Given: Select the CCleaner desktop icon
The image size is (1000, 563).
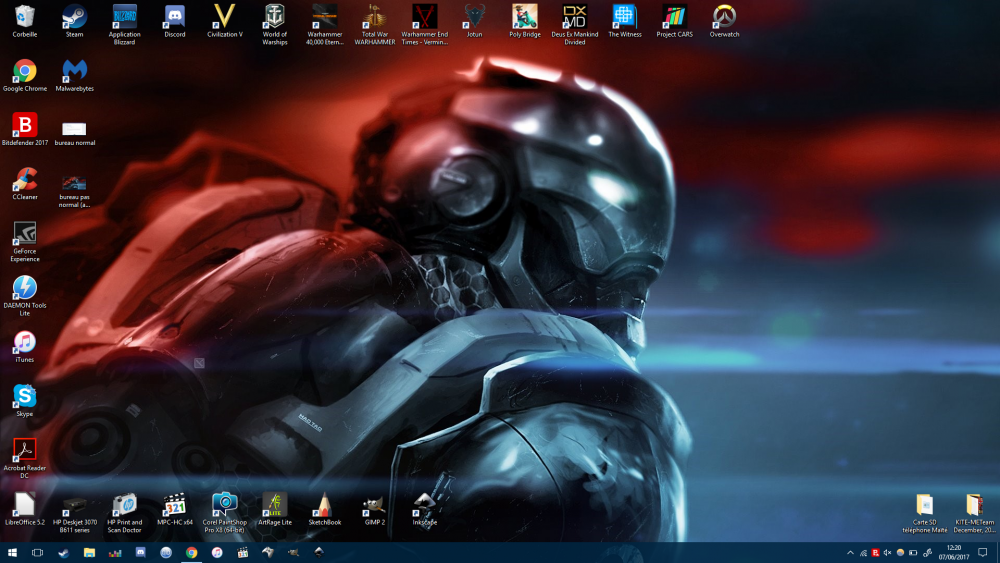Looking at the screenshot, I should pos(25,179).
